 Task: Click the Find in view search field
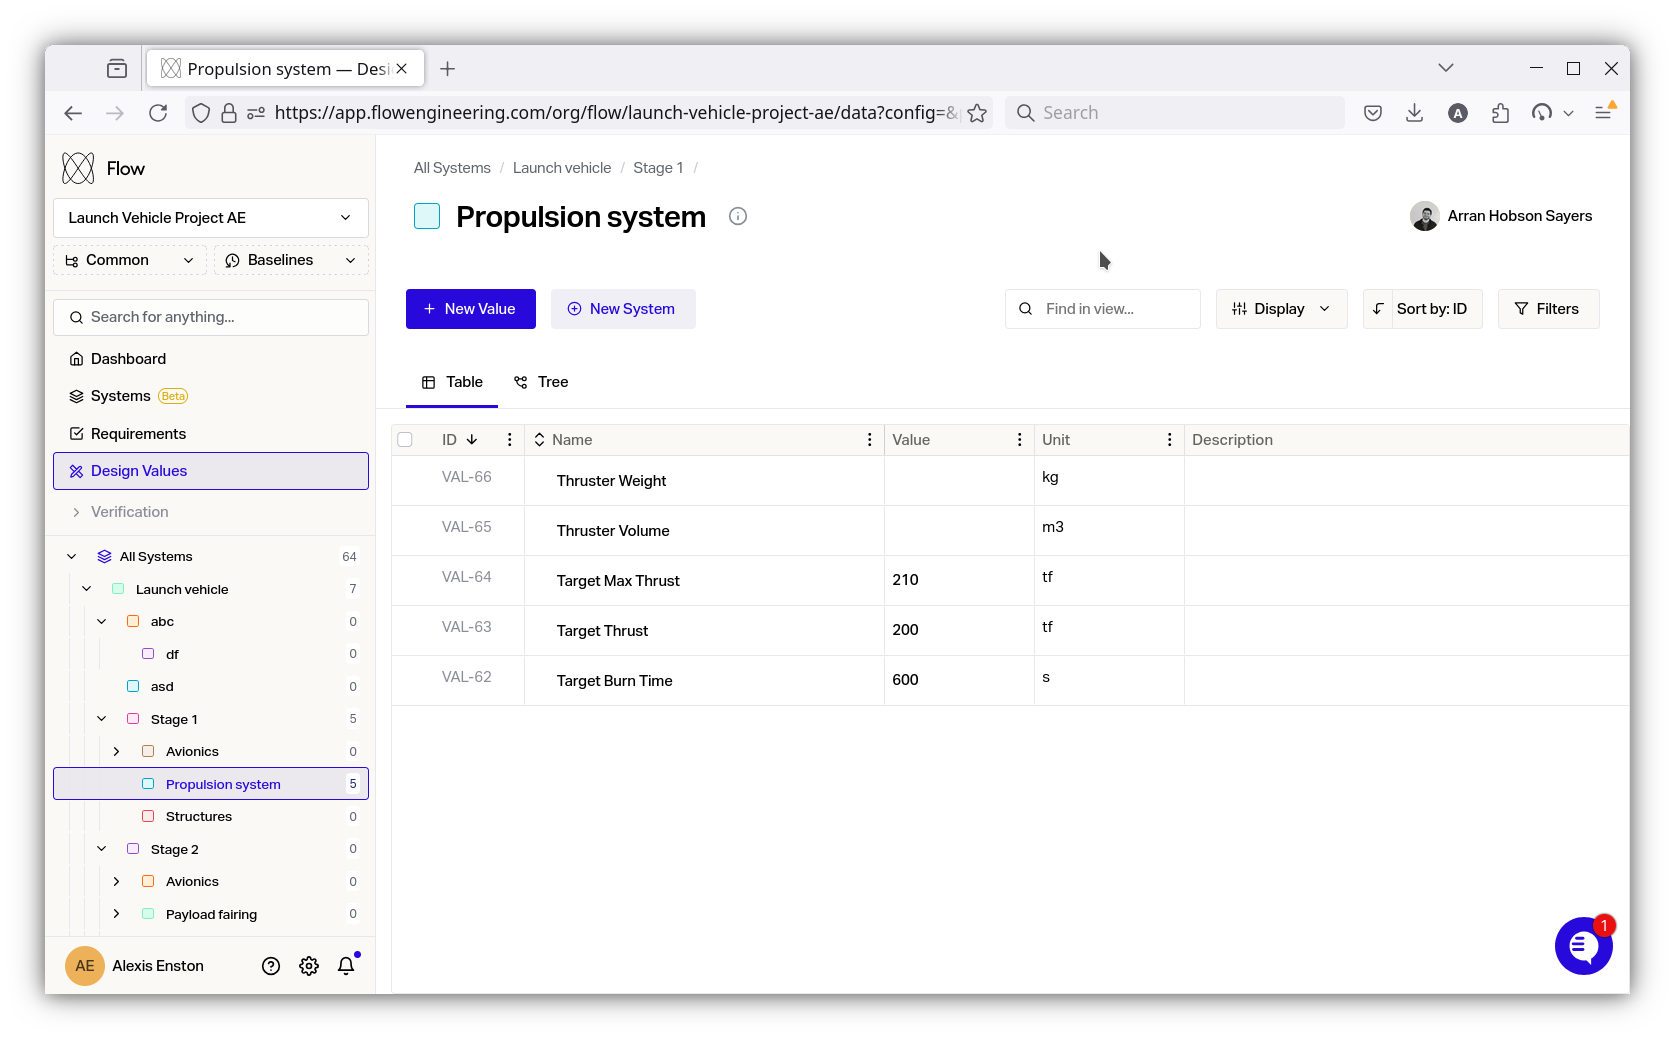coord(1103,309)
